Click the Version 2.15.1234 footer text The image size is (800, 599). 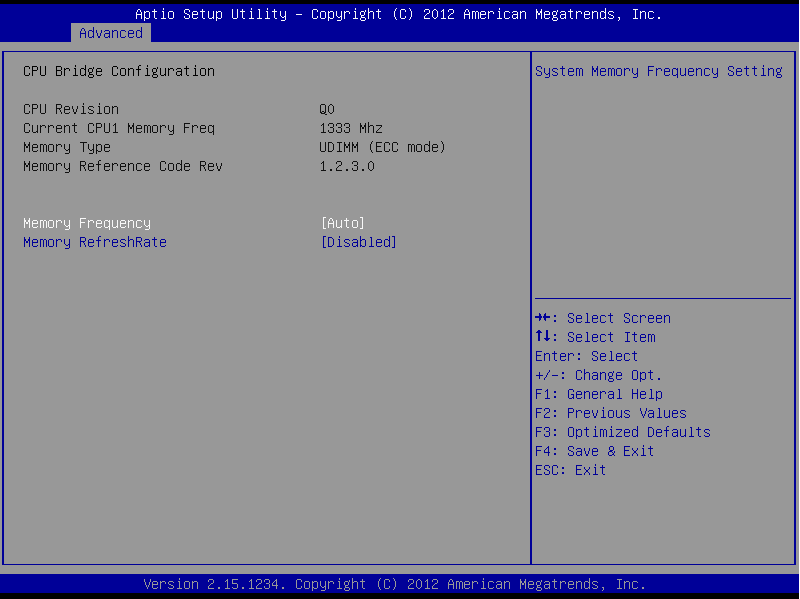pyautogui.click(x=394, y=584)
